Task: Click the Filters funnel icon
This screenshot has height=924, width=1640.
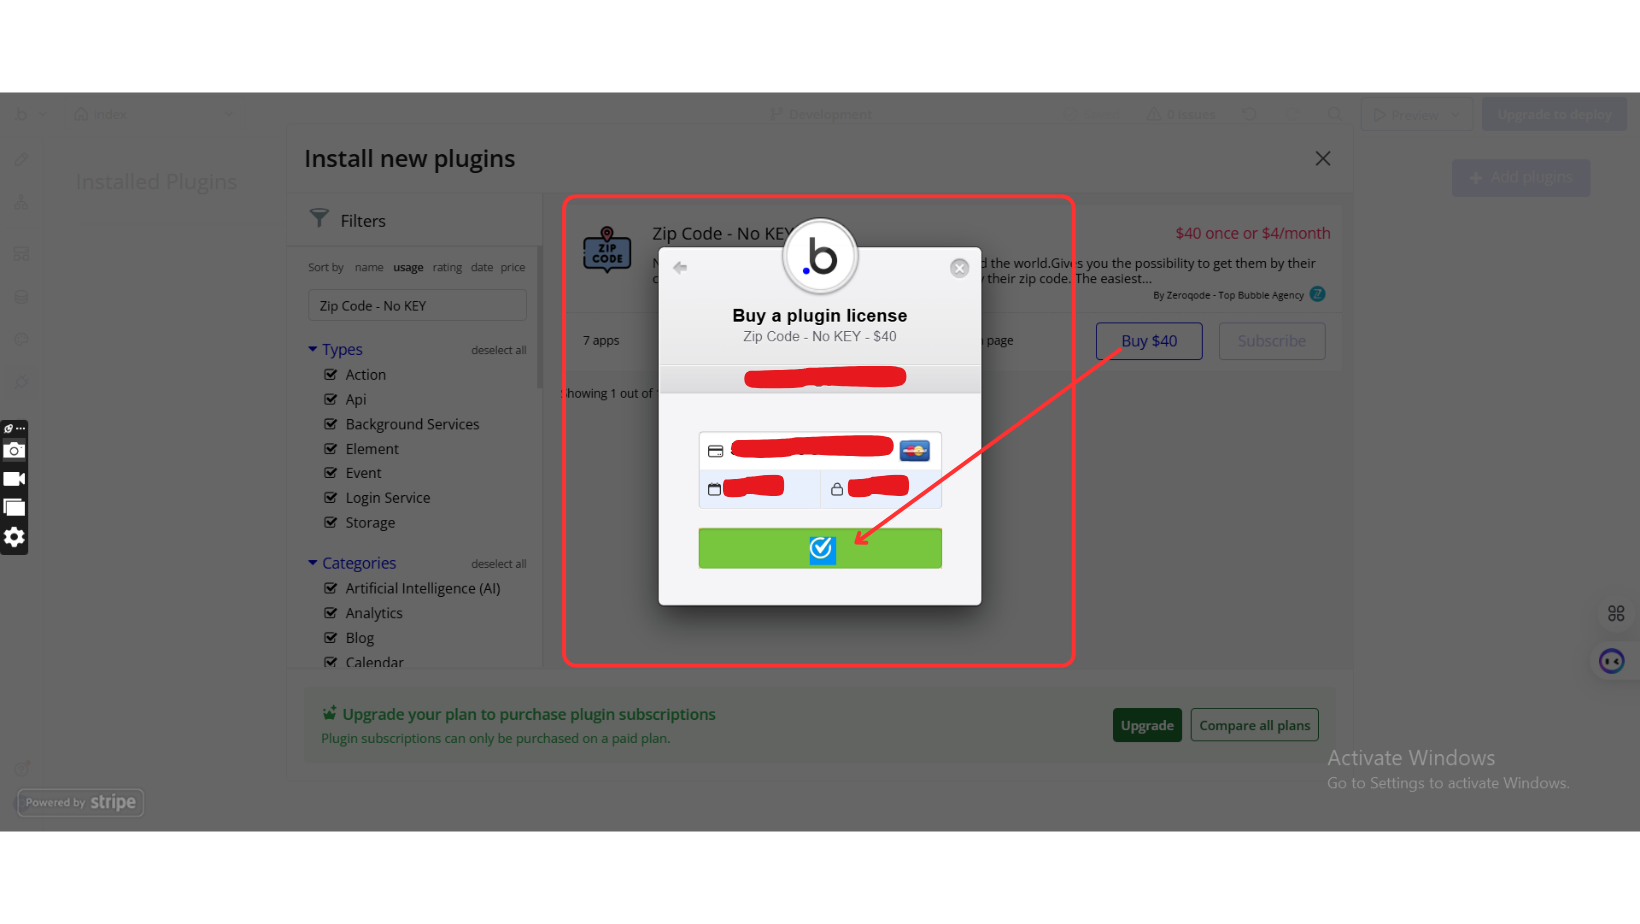Action: (319, 218)
